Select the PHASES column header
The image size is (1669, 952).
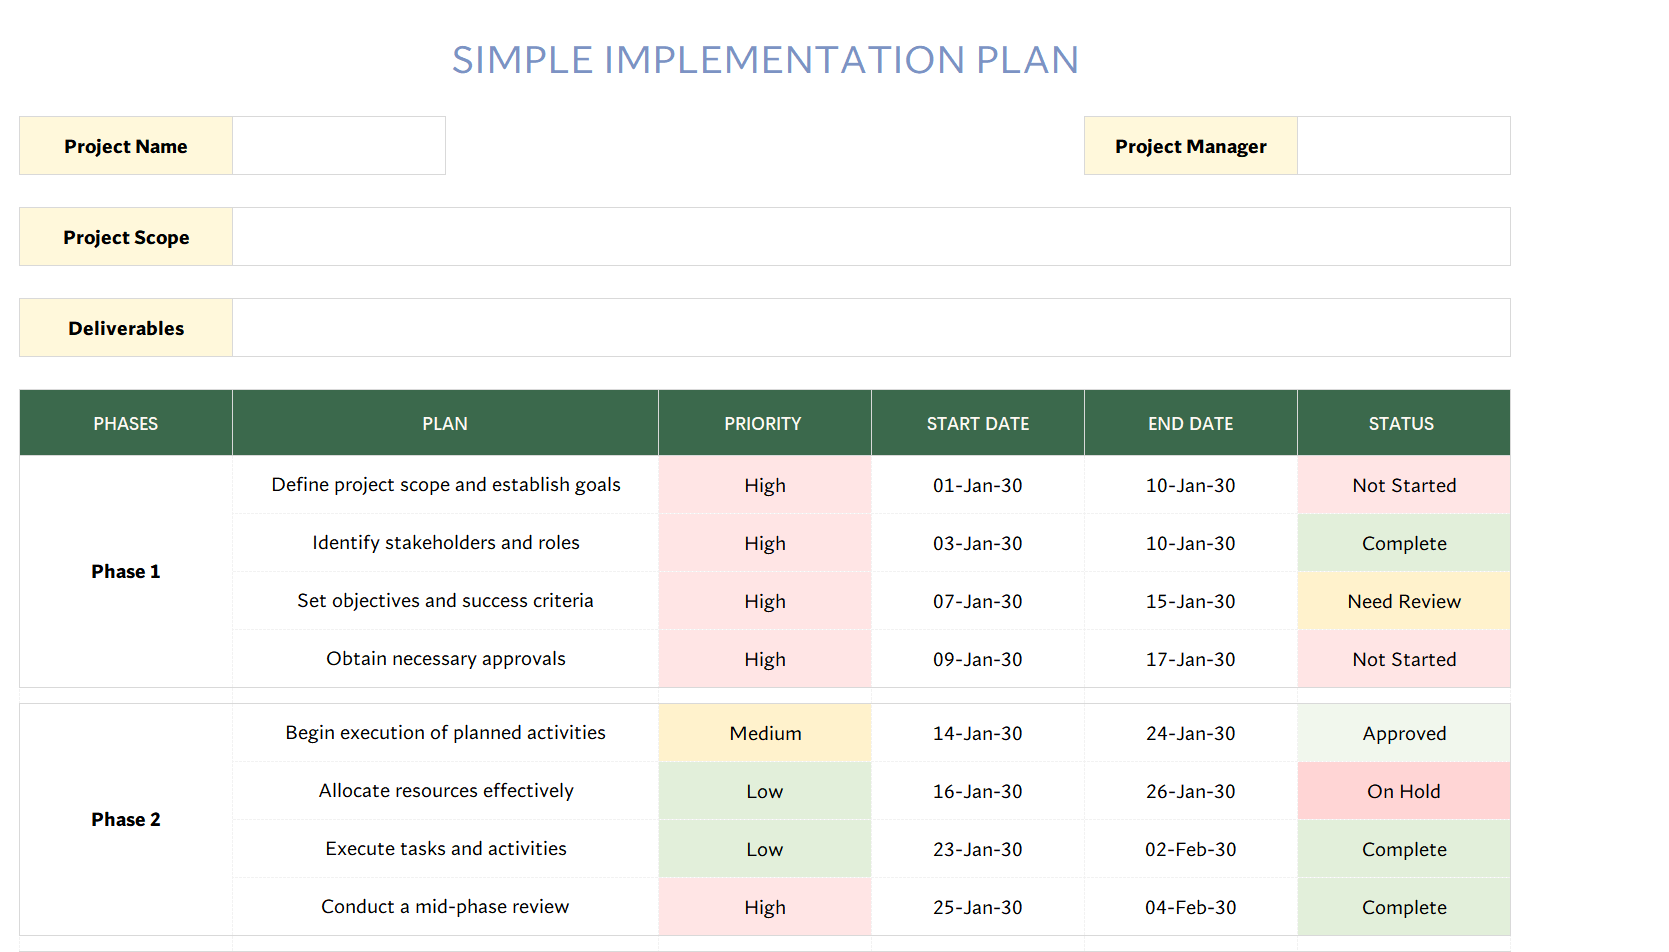pos(126,423)
